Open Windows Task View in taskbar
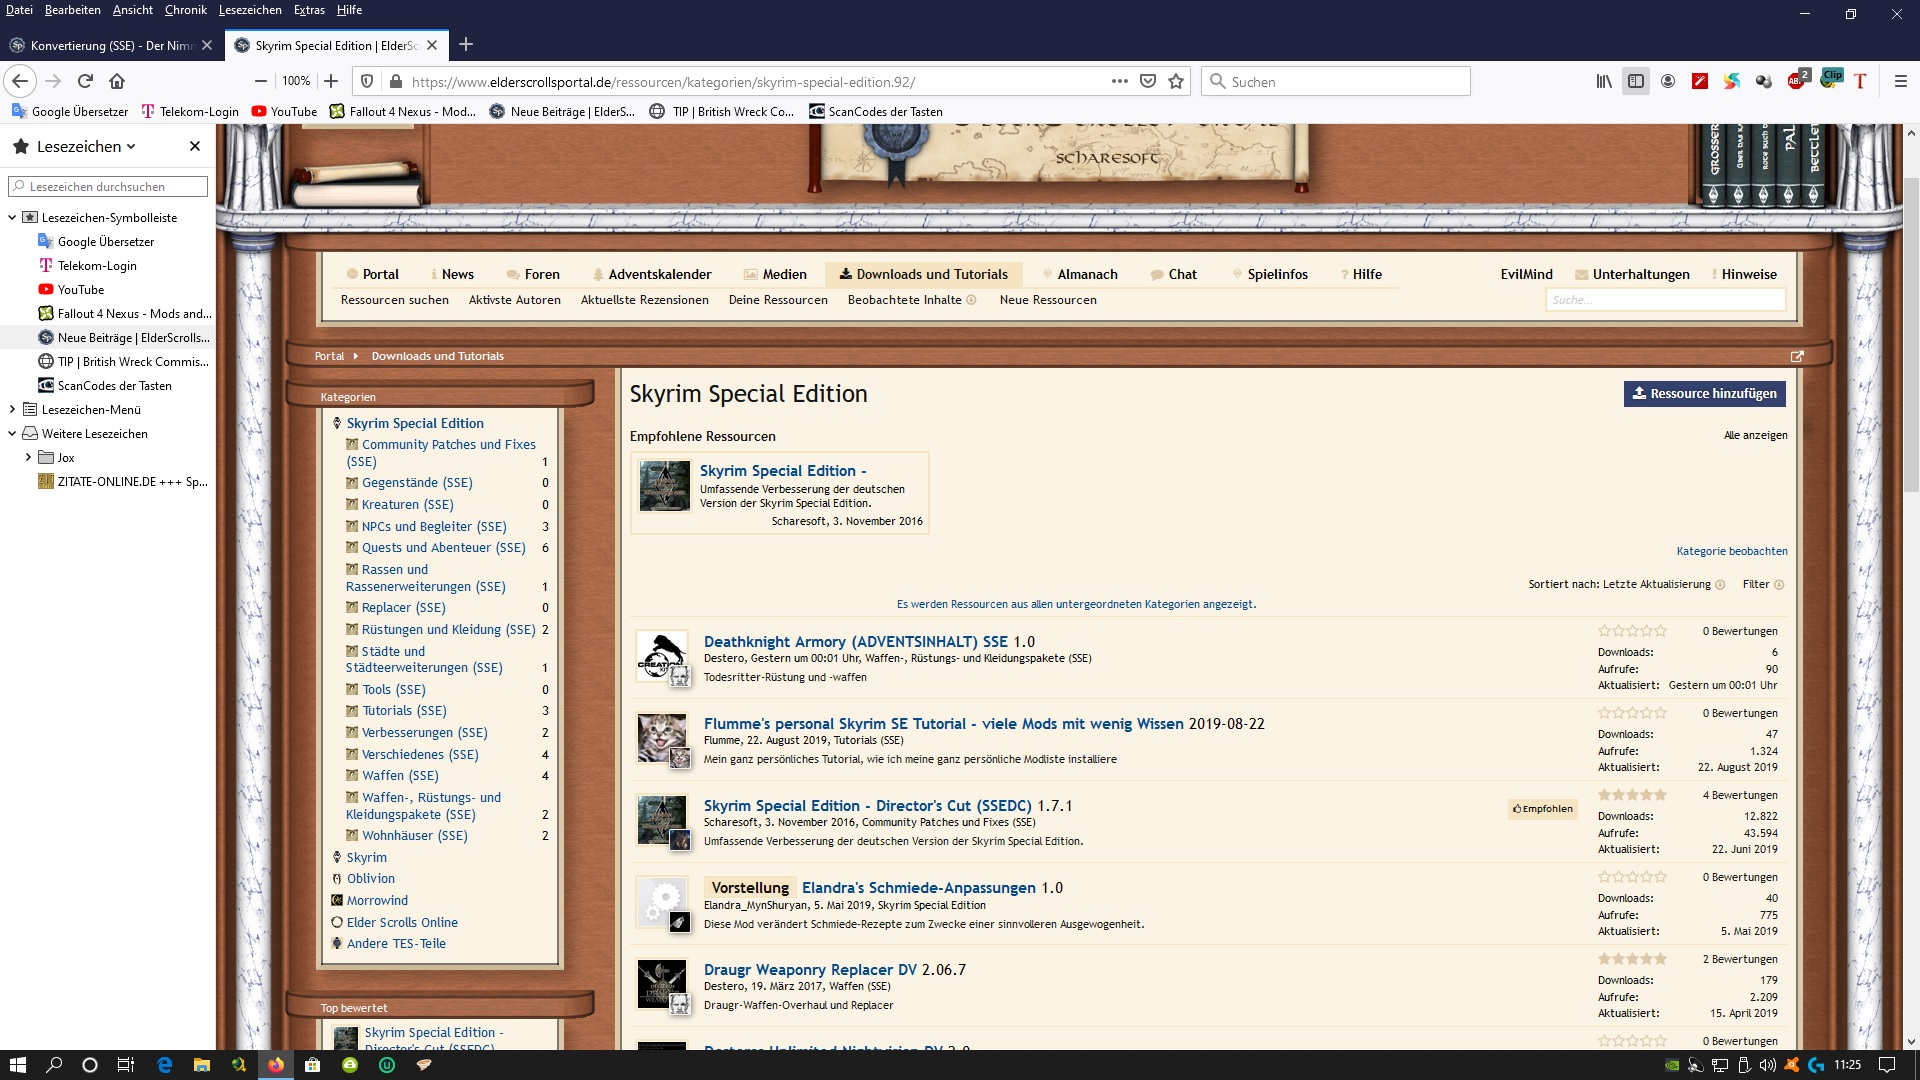Image resolution: width=1920 pixels, height=1080 pixels. 126,1065
